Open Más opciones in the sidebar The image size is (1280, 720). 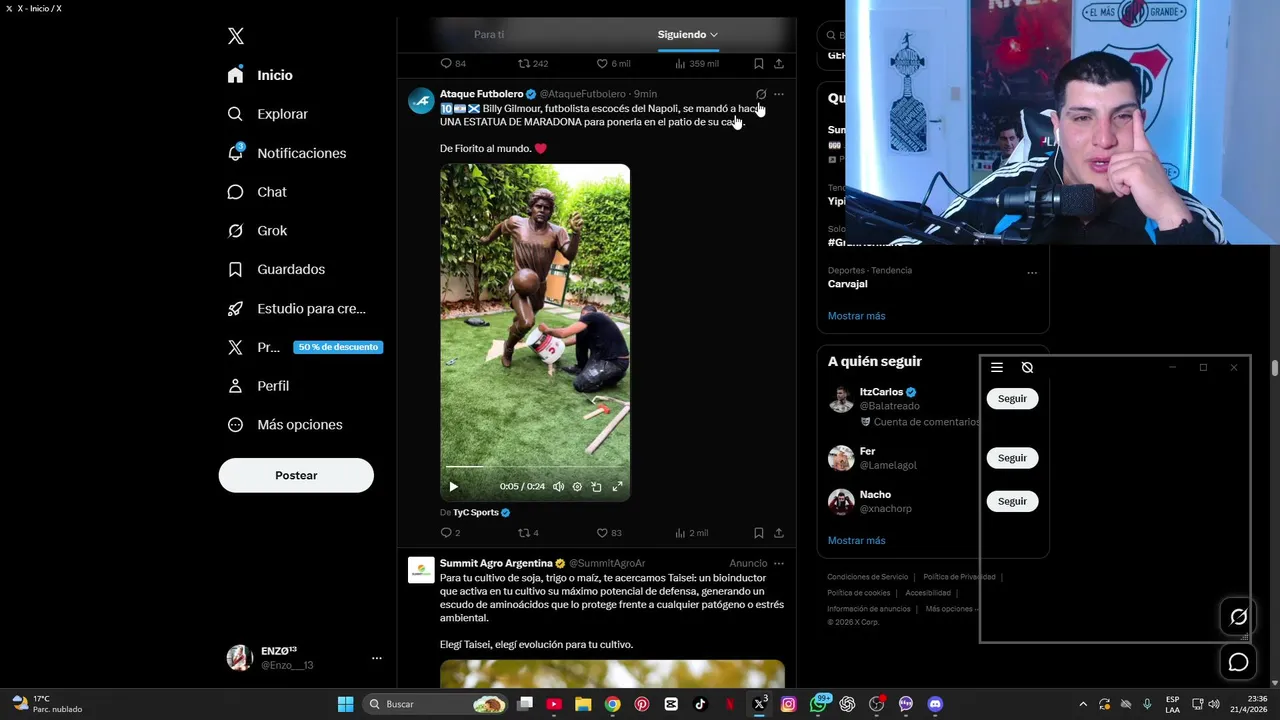coord(284,425)
